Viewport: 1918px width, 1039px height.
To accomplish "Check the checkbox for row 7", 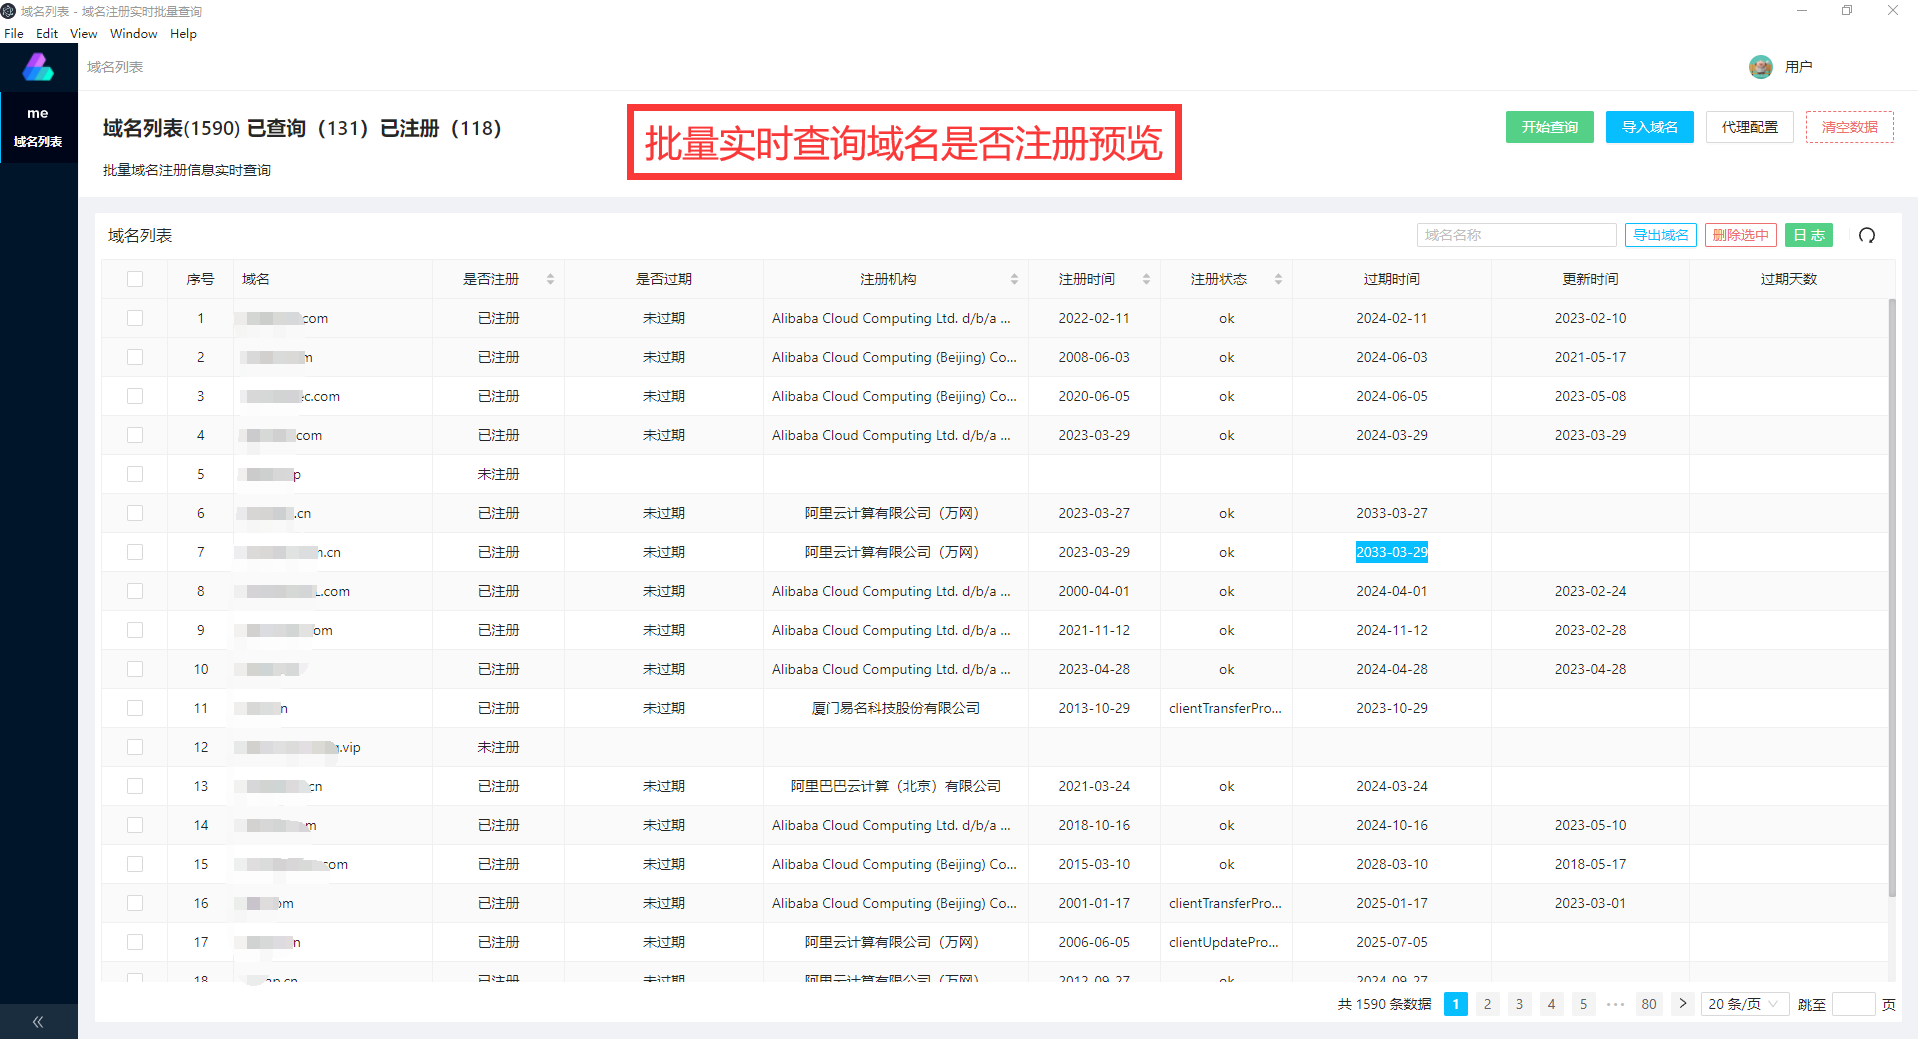I will 135,552.
